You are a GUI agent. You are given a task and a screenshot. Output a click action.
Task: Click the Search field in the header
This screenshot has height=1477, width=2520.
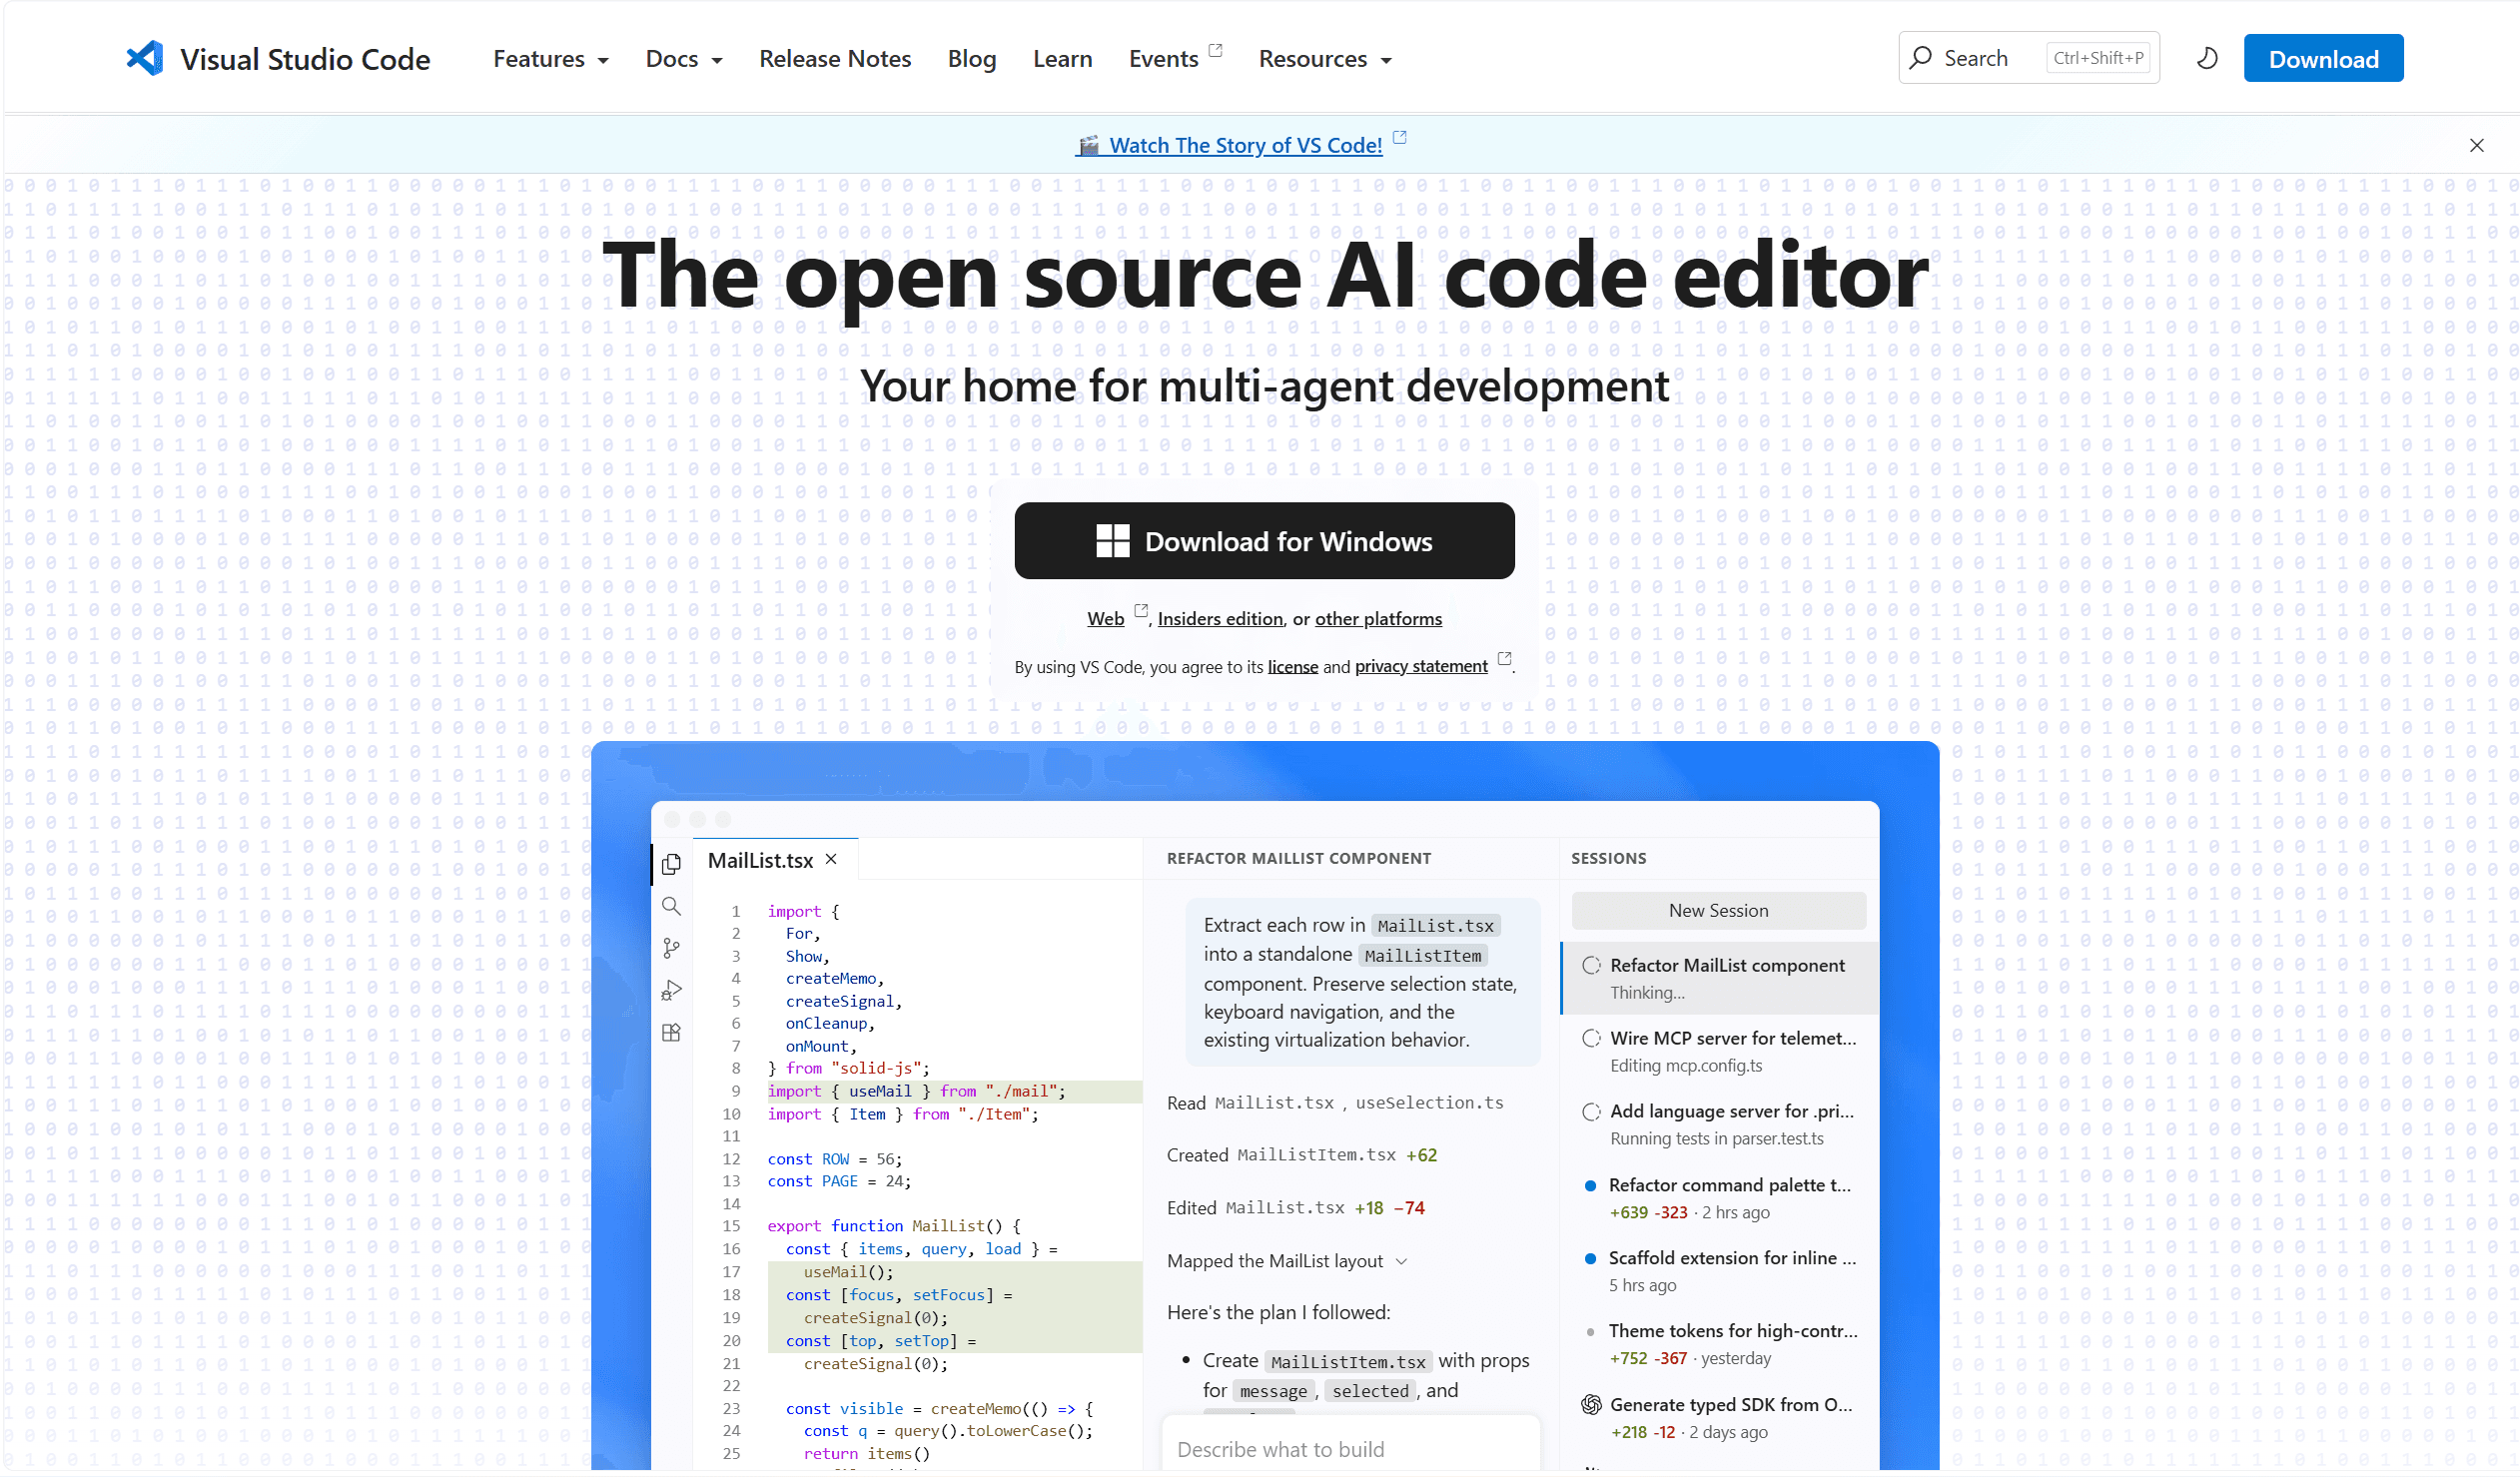click(x=2028, y=58)
